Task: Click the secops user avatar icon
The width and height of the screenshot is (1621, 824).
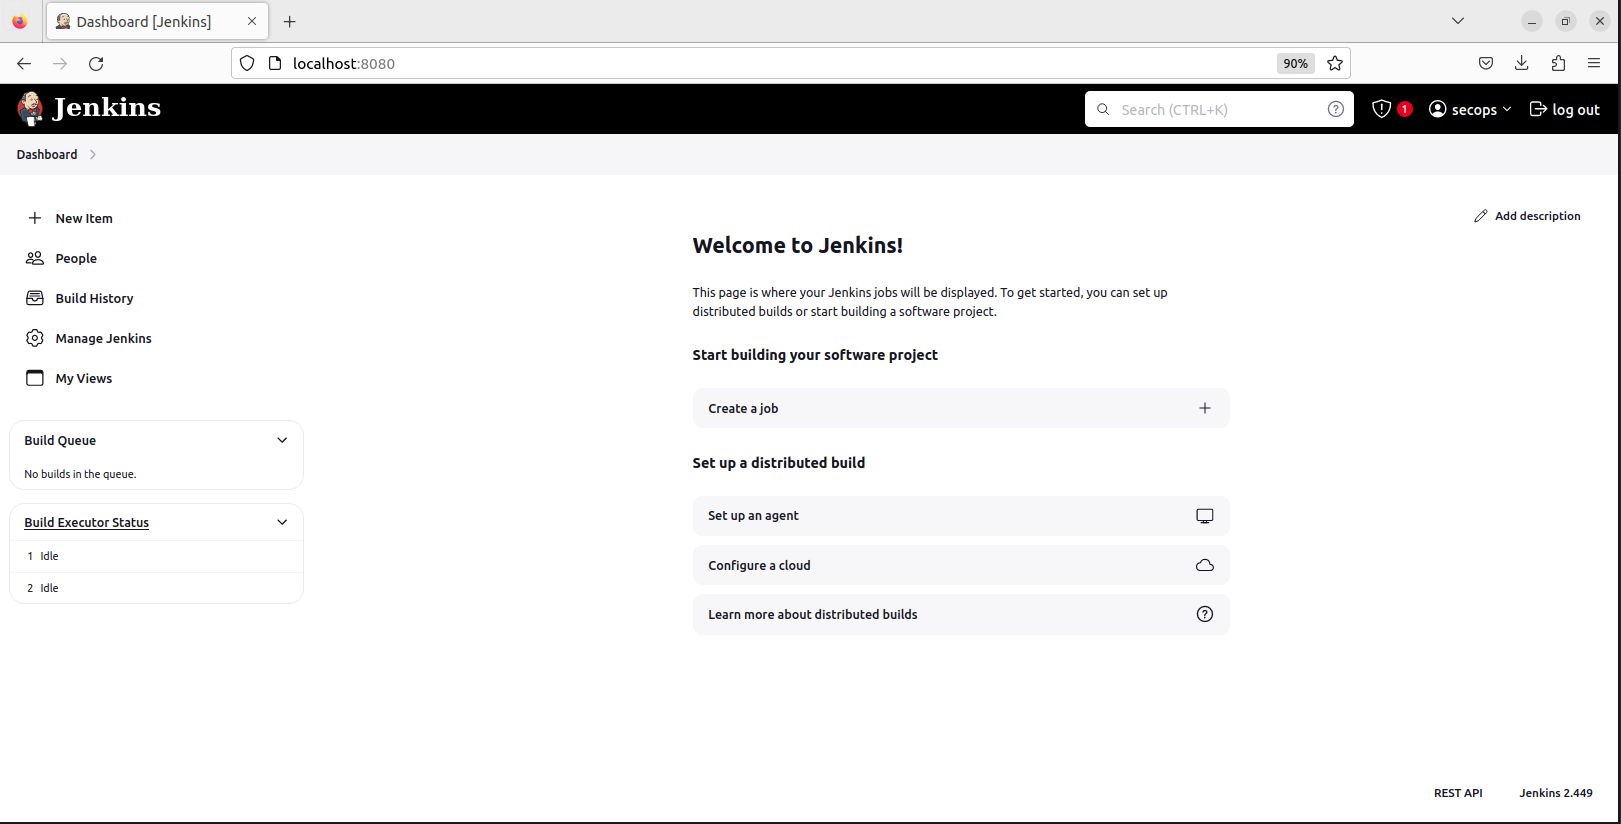Action: coord(1438,109)
